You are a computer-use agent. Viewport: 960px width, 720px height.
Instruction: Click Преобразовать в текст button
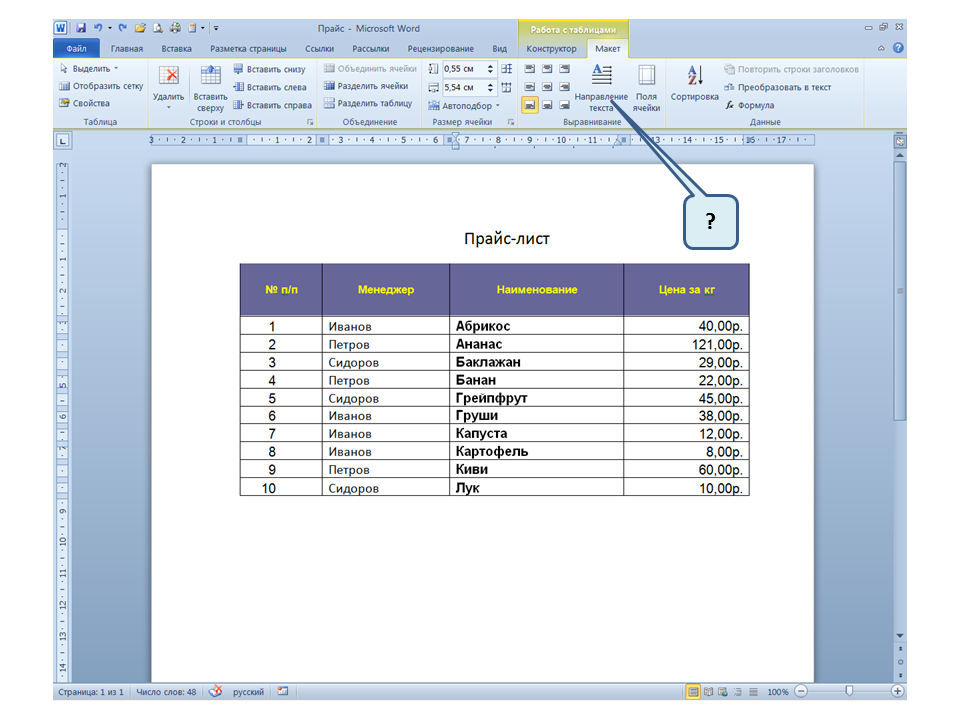point(778,87)
